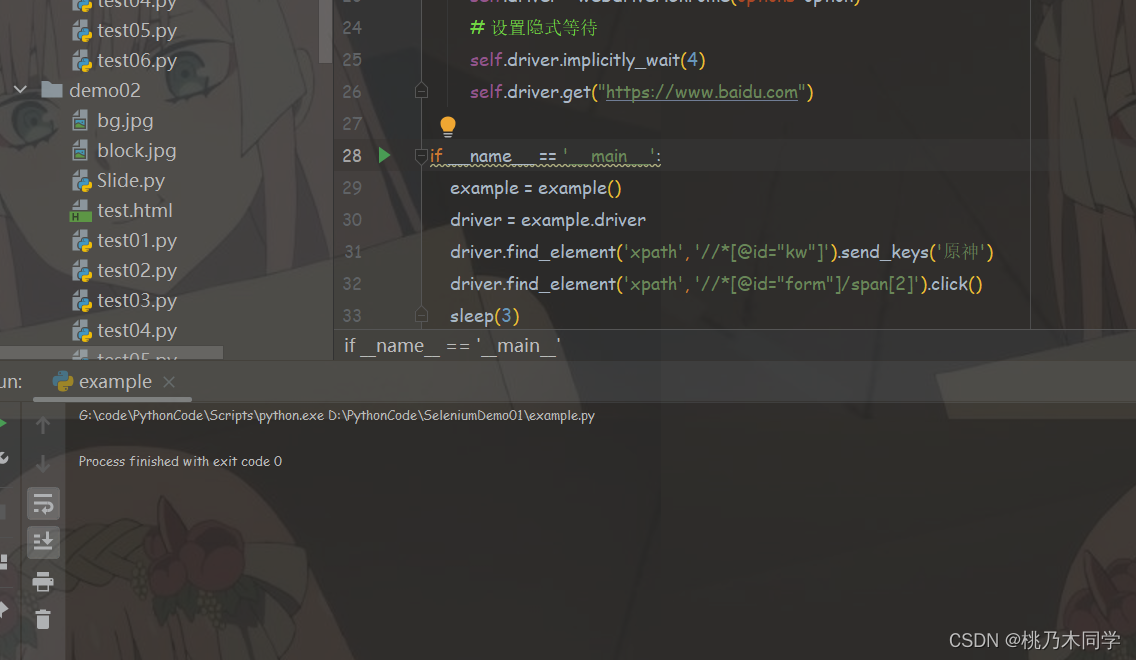Click the click() call on line 32
This screenshot has width=1136, height=660.
956,284
